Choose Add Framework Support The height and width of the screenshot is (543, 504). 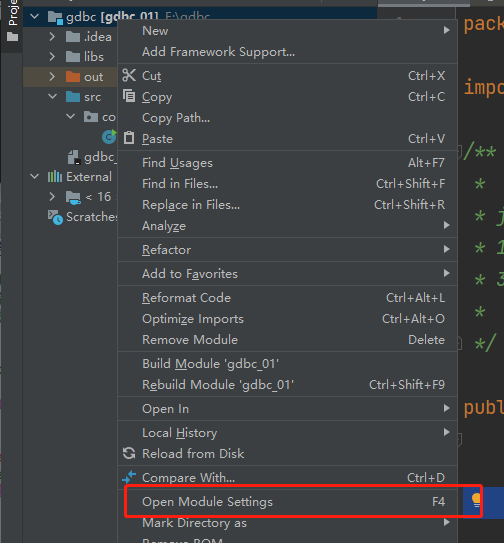tap(288, 52)
